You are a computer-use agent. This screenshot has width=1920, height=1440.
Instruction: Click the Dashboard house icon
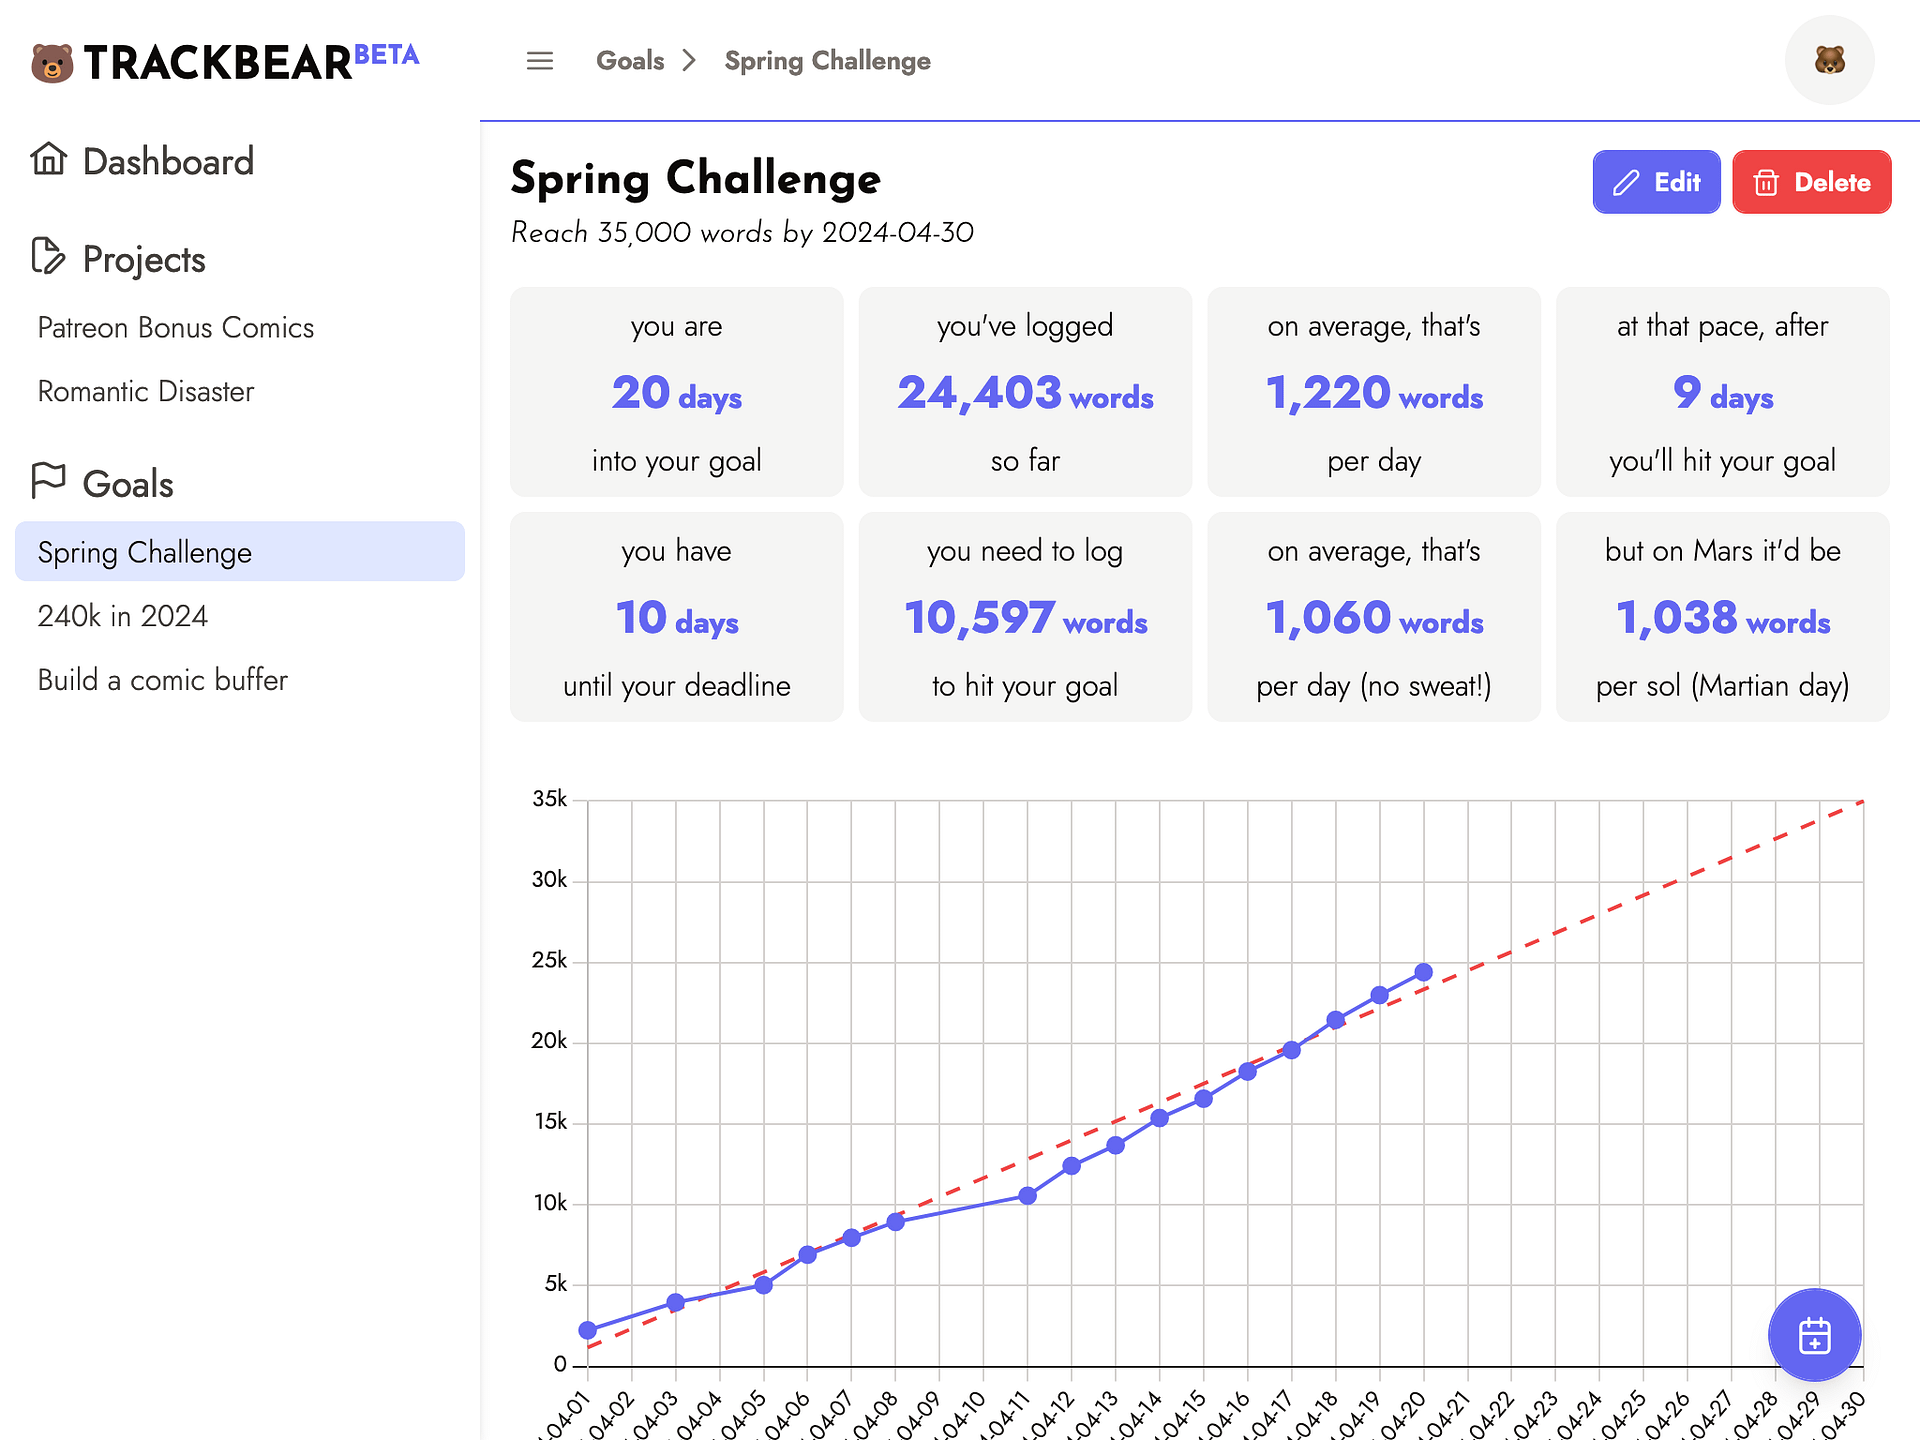48,160
